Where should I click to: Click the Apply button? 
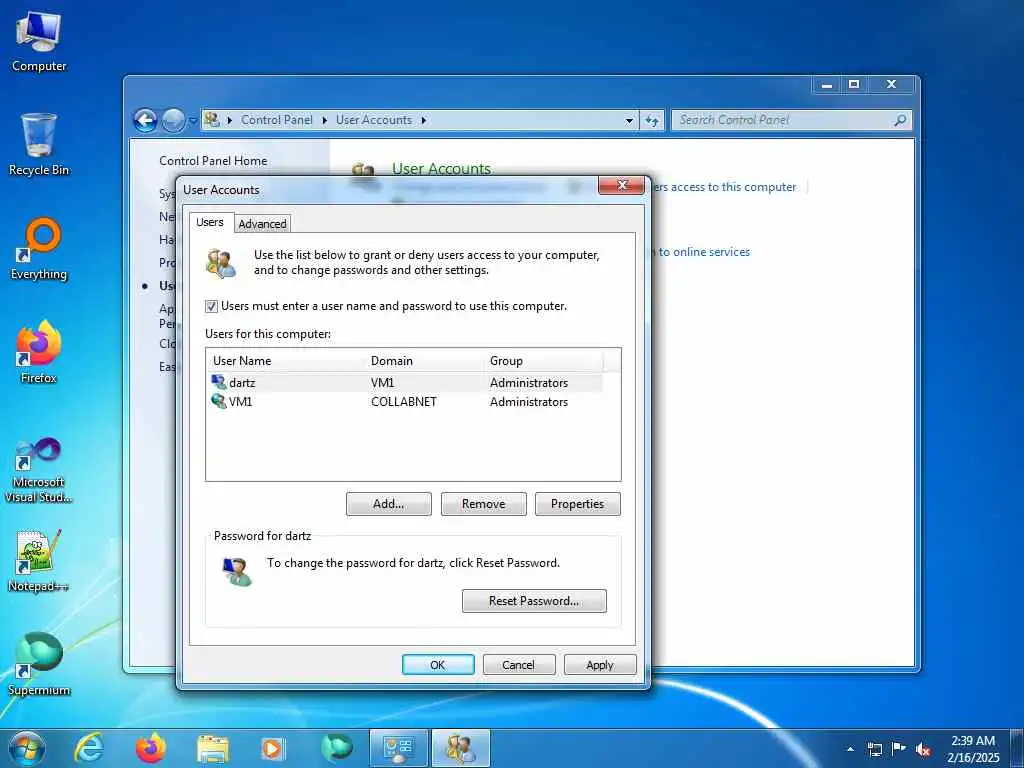tap(600, 665)
